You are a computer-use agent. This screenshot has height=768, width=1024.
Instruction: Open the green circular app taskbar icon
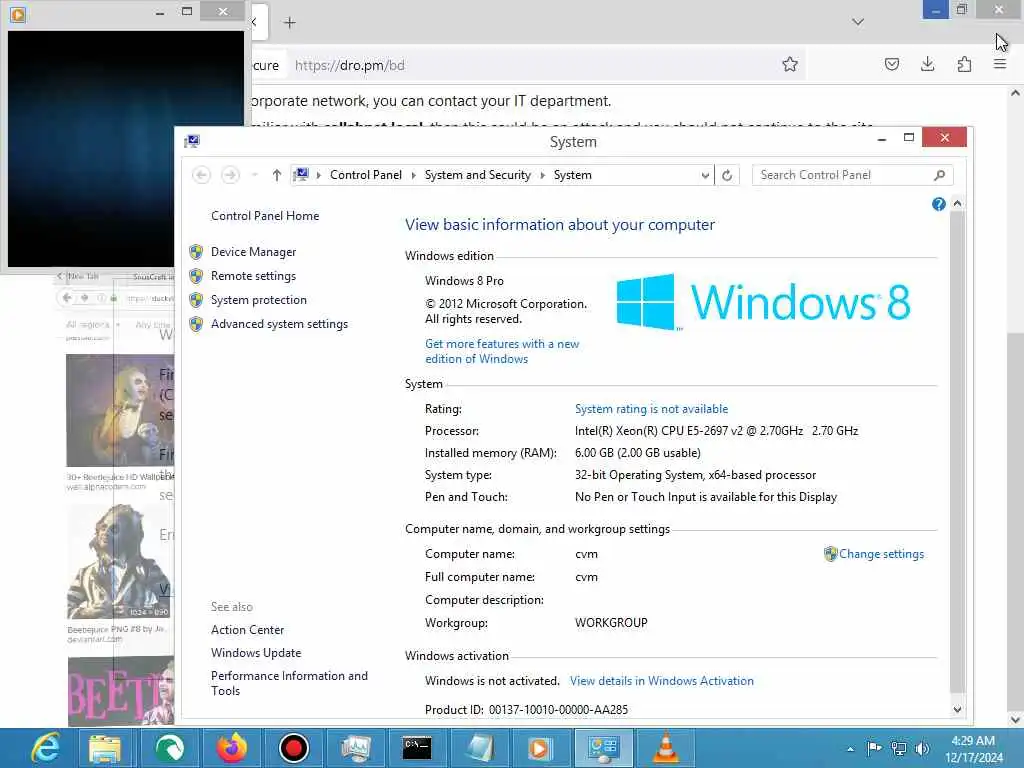click(x=169, y=748)
